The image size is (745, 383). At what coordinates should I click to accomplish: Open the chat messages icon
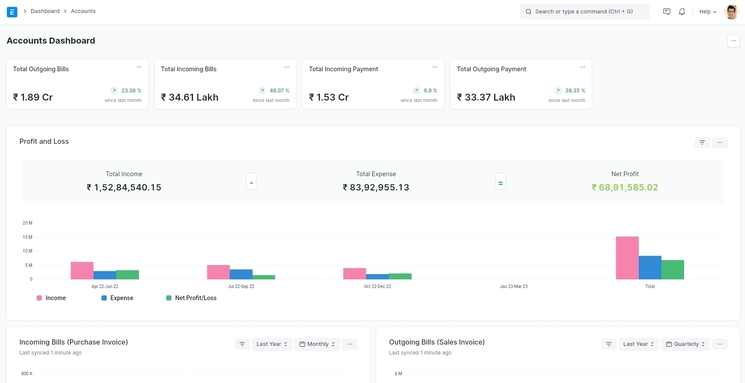667,12
